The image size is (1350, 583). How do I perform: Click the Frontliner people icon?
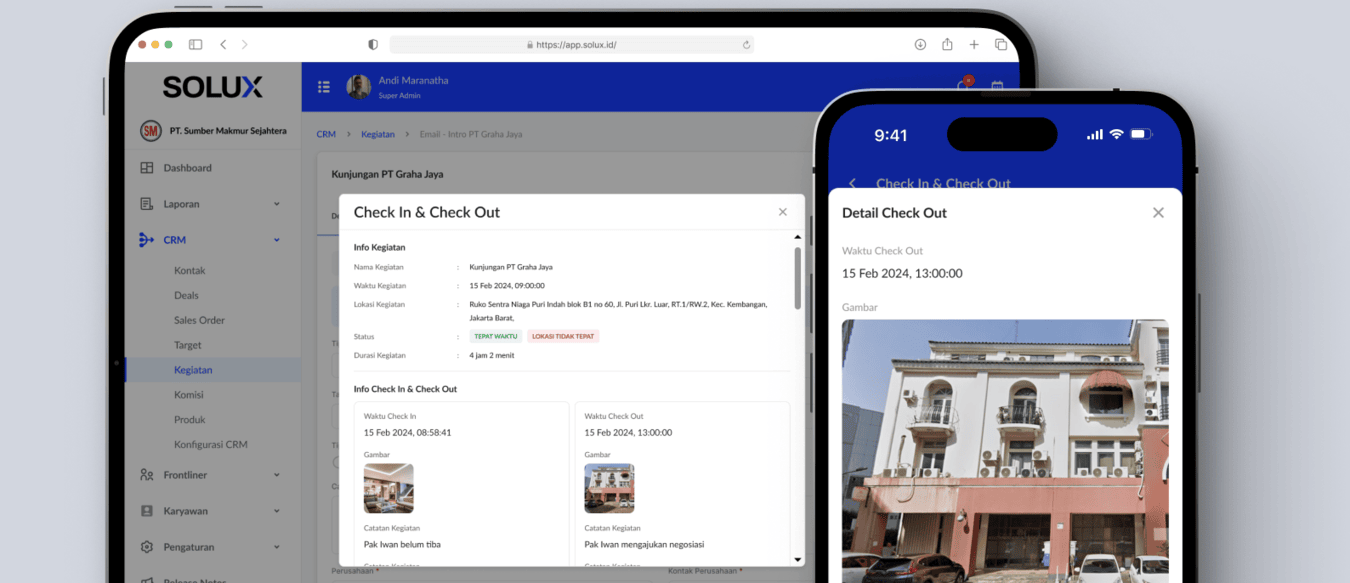point(147,475)
